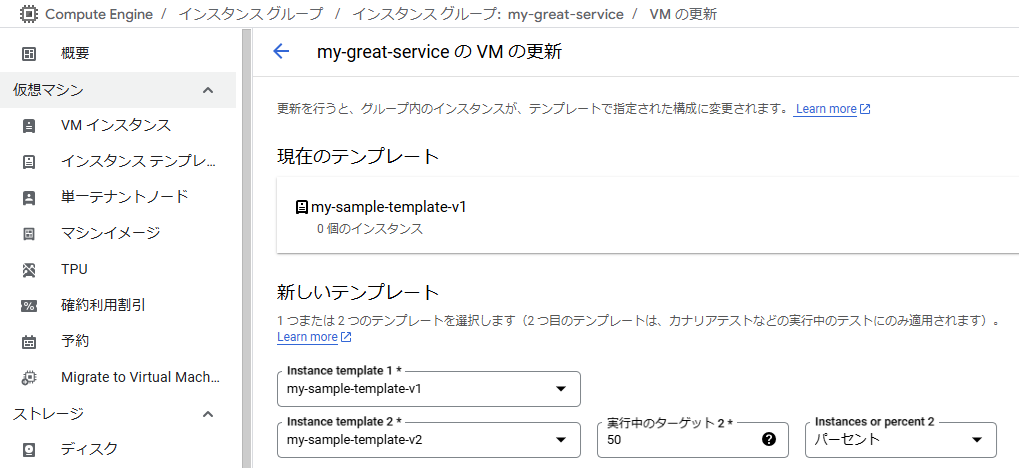Screen dimensions: 1019x468
Task: Open the Instances or percent 2 dropdown
Action: click(x=901, y=439)
